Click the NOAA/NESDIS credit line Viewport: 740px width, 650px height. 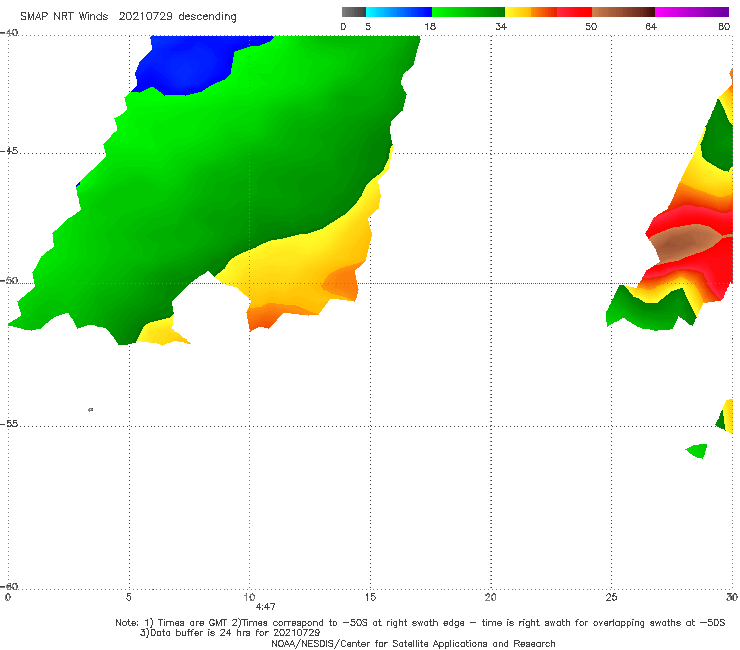pyautogui.click(x=413, y=643)
